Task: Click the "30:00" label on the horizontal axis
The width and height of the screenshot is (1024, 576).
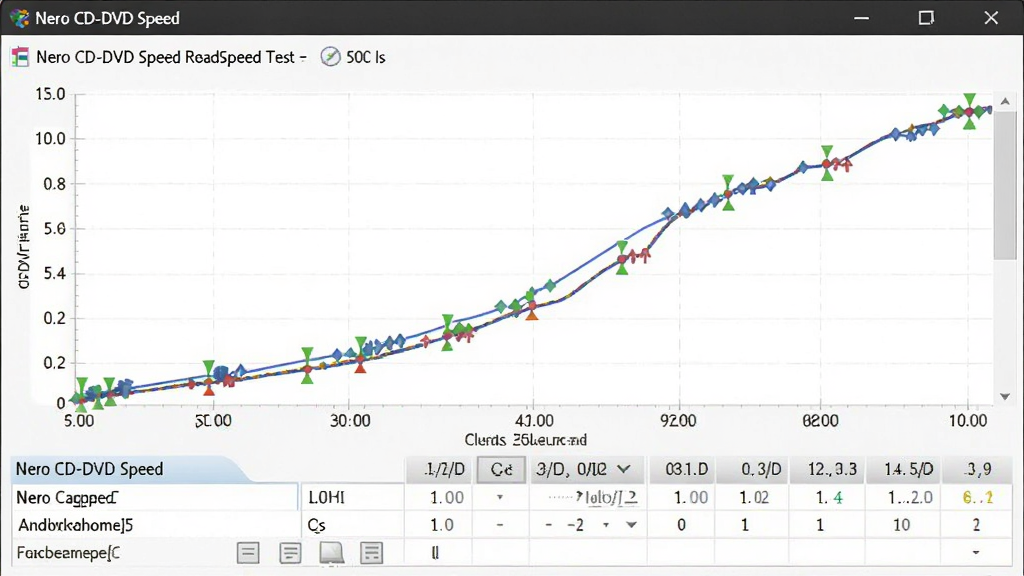Action: [350, 421]
